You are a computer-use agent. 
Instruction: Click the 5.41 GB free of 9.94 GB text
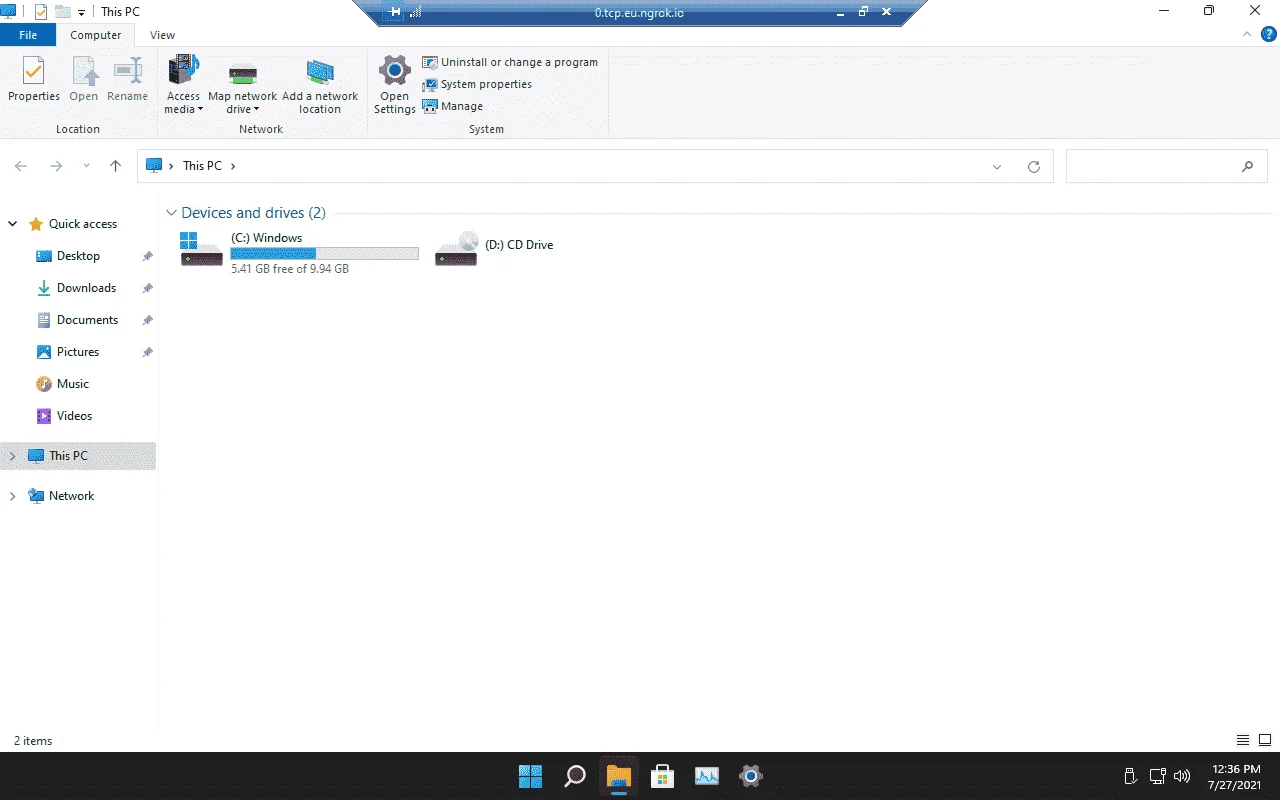coord(290,269)
